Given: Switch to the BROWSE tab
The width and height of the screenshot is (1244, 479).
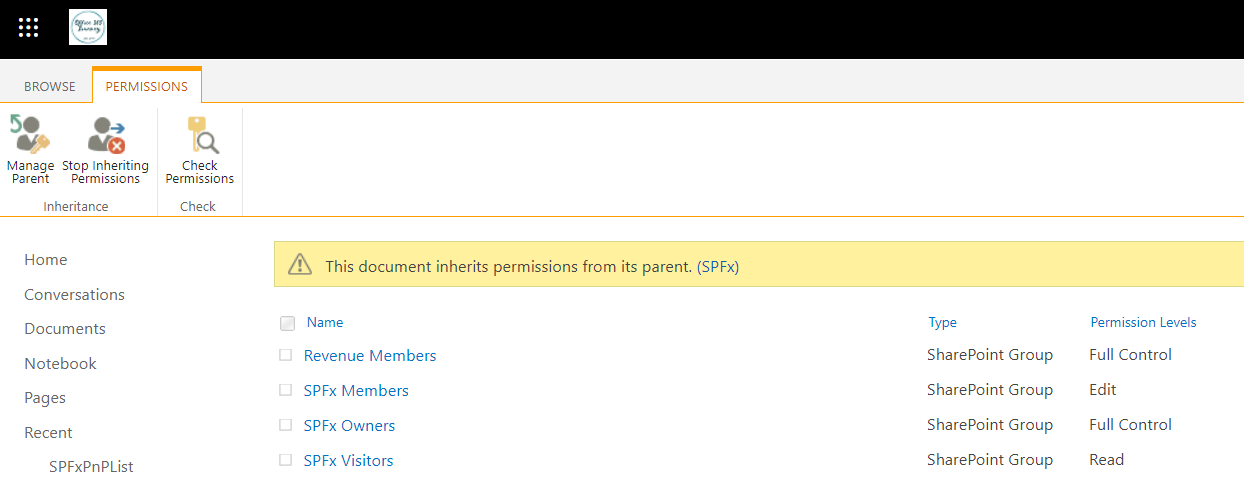Looking at the screenshot, I should [50, 87].
